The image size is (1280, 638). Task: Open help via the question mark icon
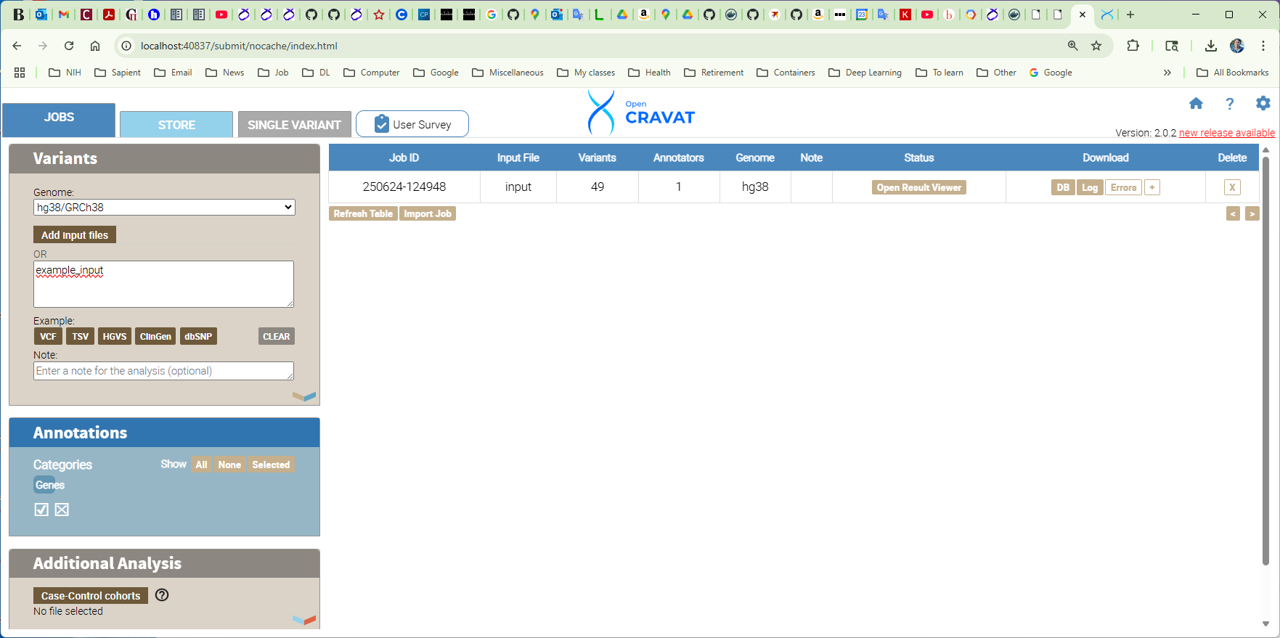click(x=1229, y=104)
